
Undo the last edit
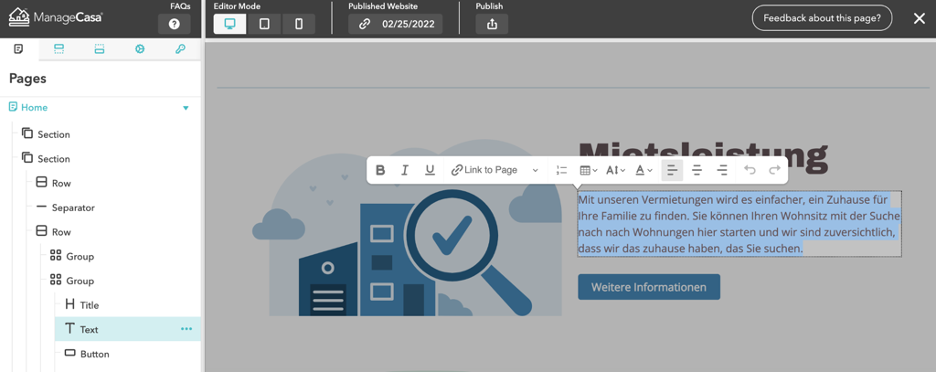click(x=750, y=170)
